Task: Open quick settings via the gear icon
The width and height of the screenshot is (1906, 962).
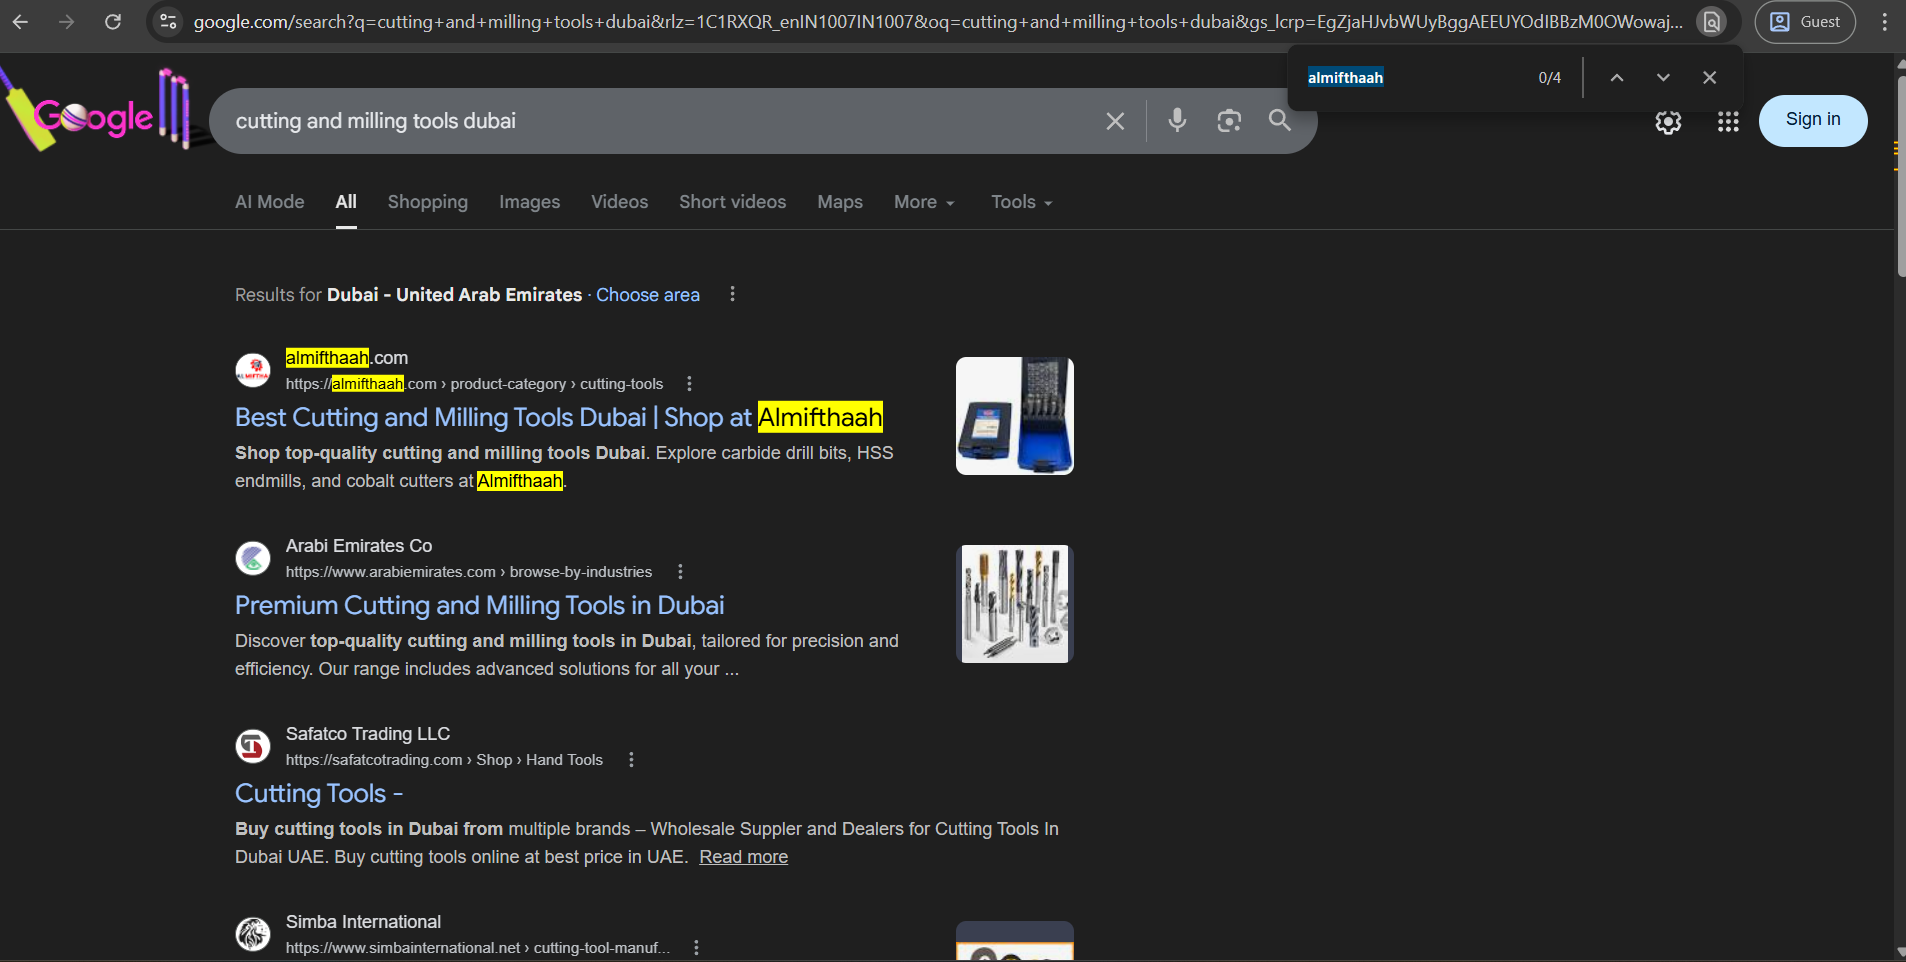Action: (1668, 121)
